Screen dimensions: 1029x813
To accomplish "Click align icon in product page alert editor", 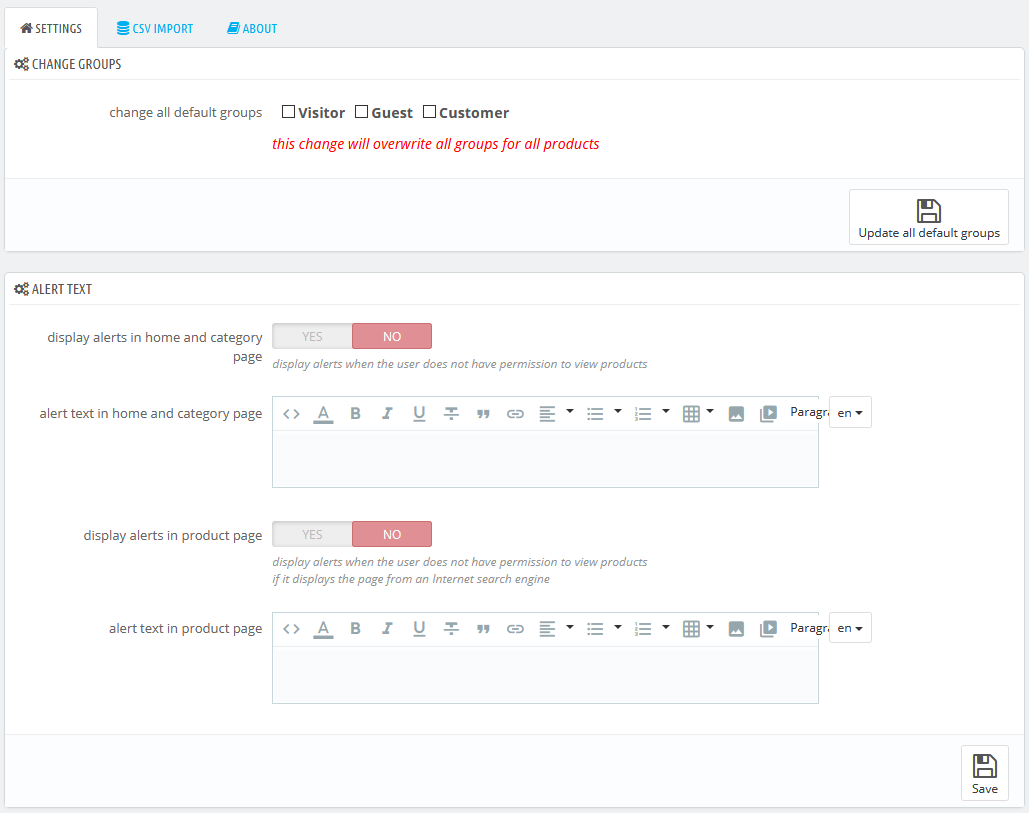I will click(547, 629).
